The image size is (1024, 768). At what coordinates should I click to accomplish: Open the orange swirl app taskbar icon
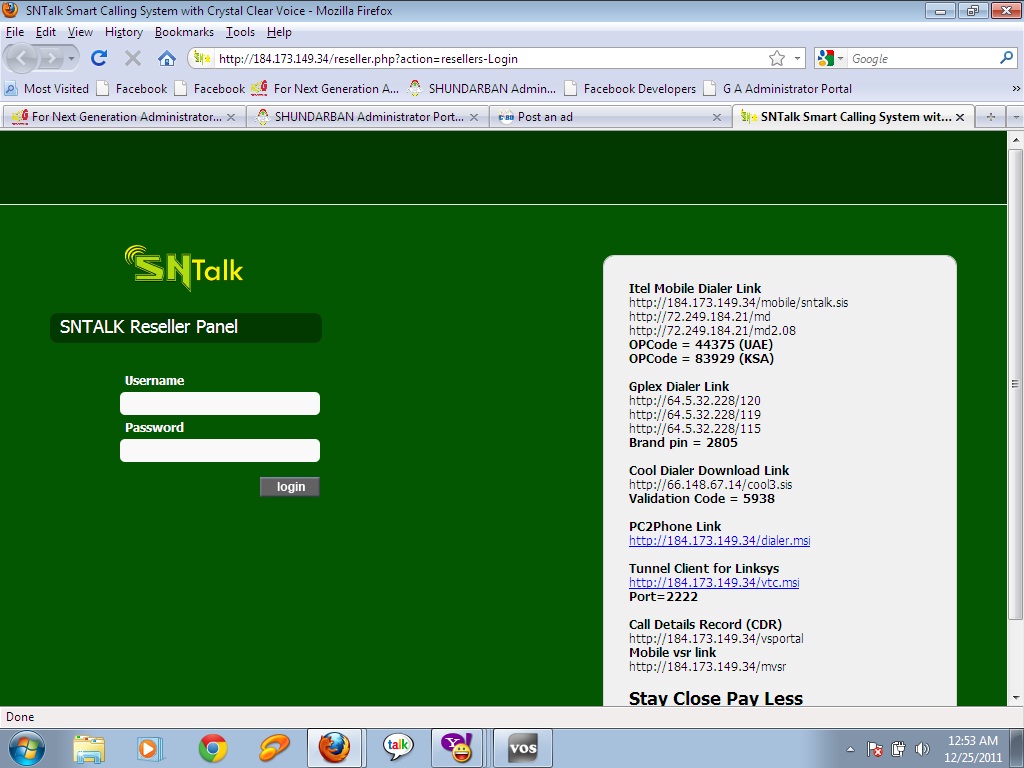coord(274,748)
